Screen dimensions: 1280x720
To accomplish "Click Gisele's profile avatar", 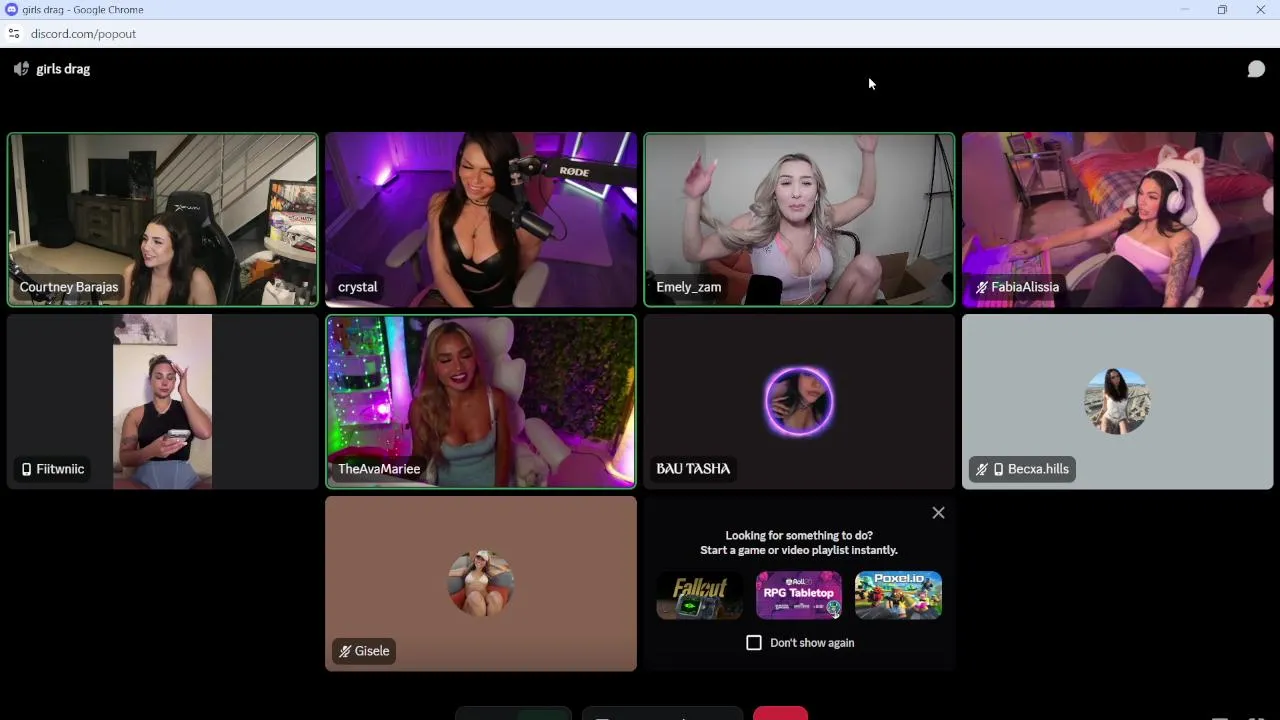I will pos(480,583).
